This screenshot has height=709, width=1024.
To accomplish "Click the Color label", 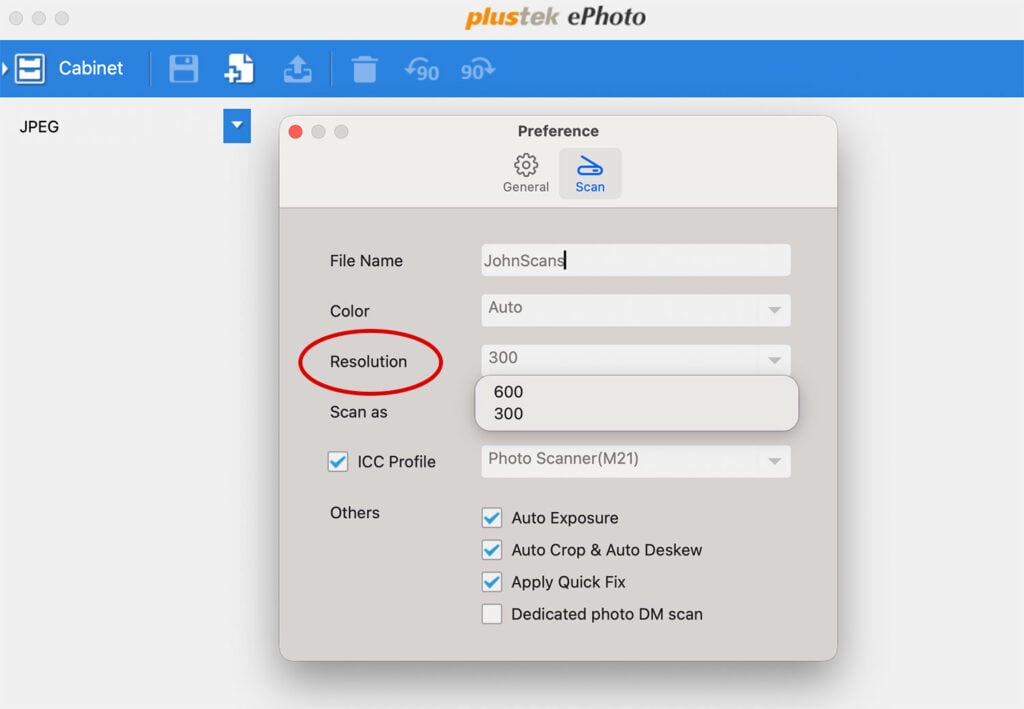I will 349,311.
